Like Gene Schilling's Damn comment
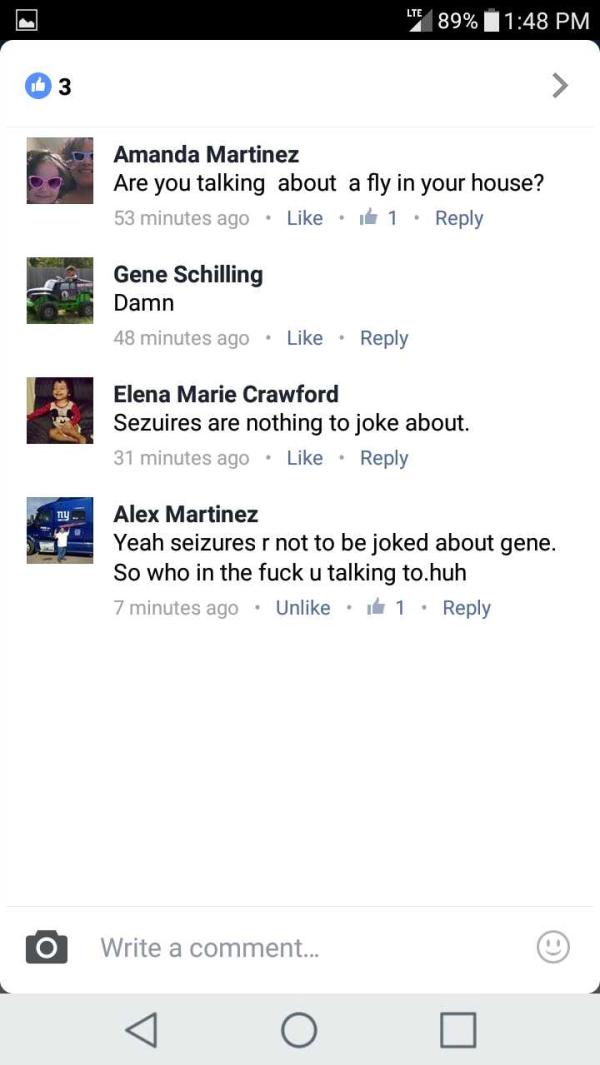600x1065 pixels. pyautogui.click(x=304, y=338)
